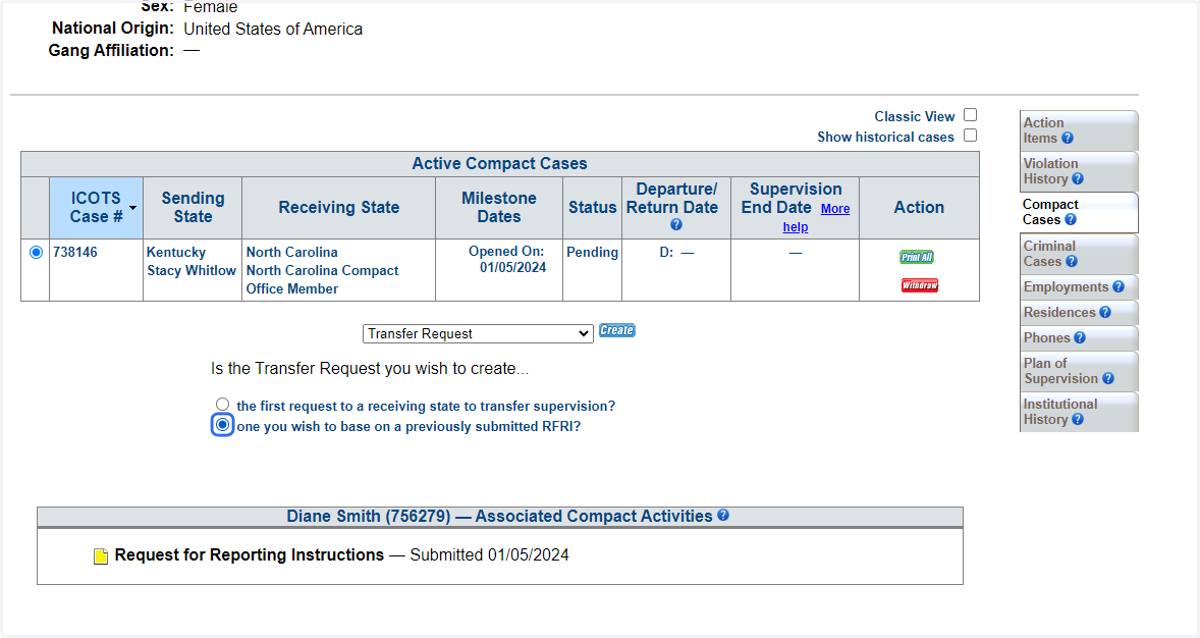Switch to the Phones tab
Screen dimensions: 1200x638
(x=1078, y=338)
